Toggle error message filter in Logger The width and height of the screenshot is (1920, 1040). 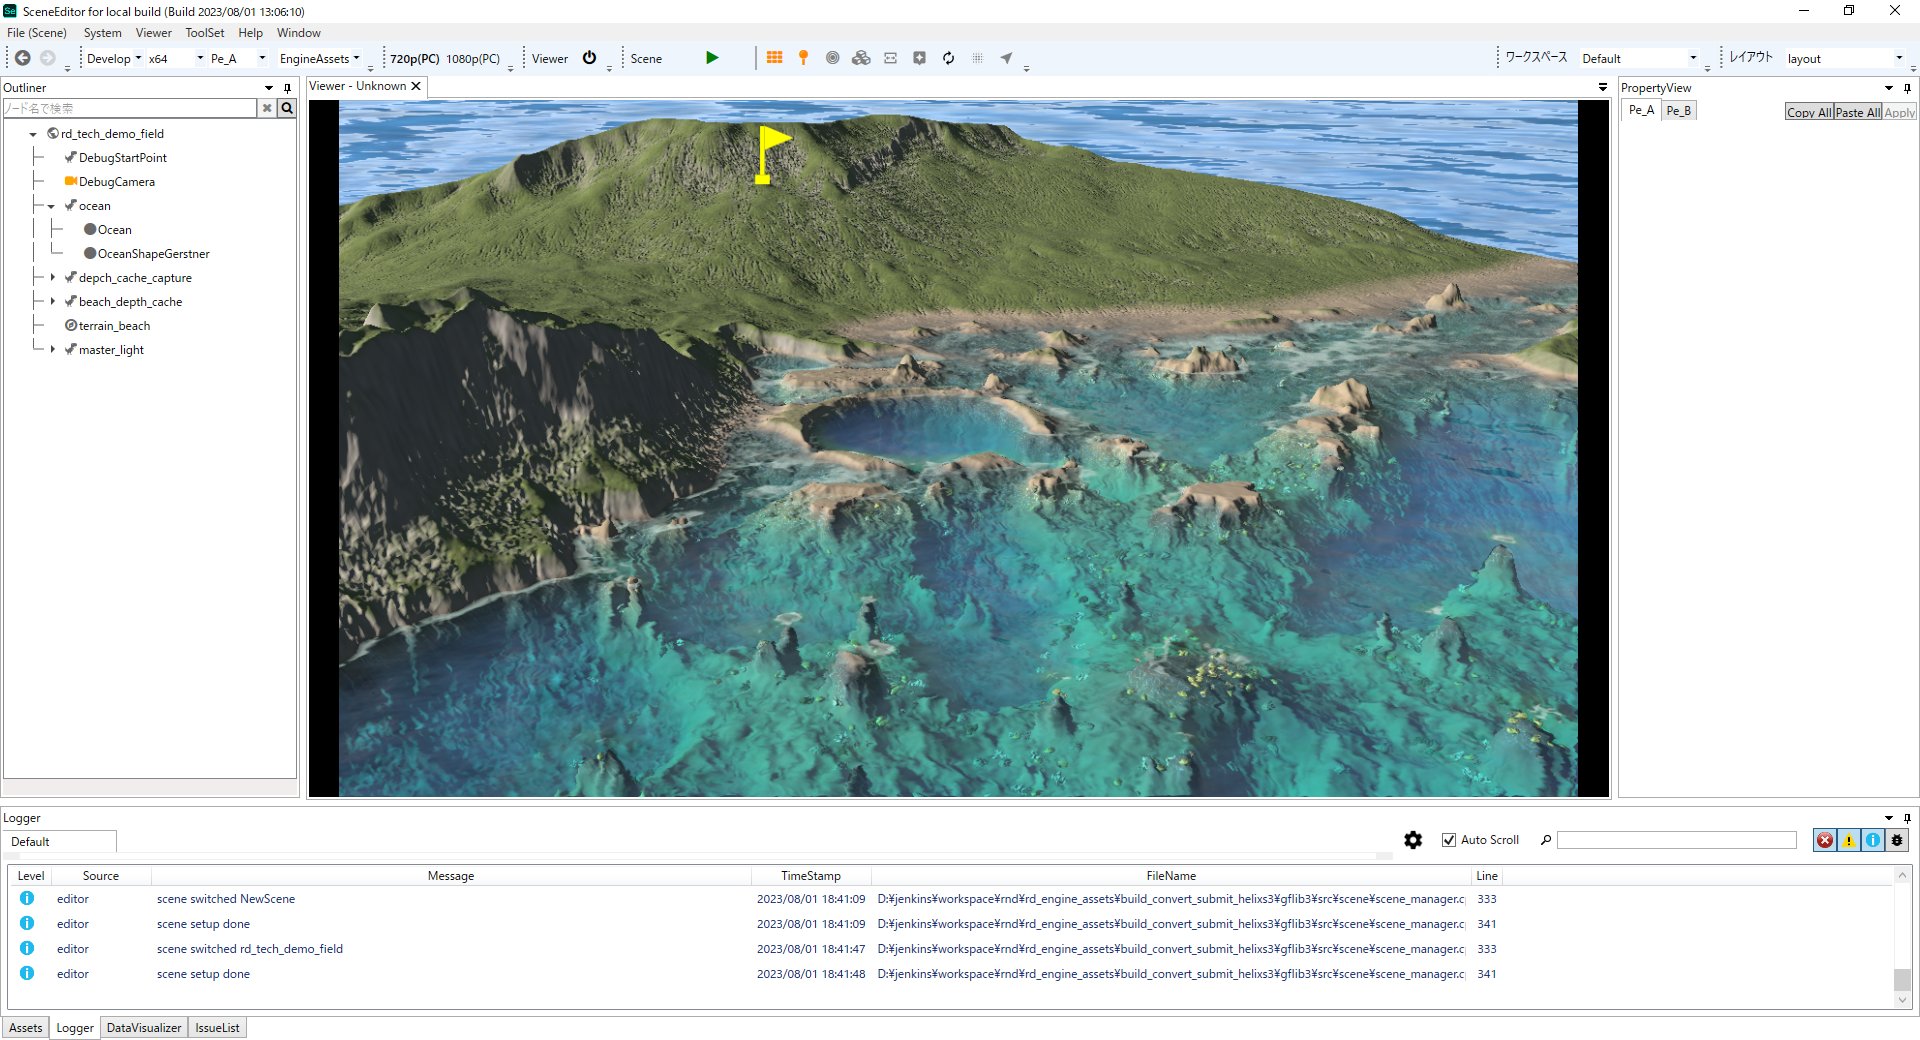point(1824,840)
